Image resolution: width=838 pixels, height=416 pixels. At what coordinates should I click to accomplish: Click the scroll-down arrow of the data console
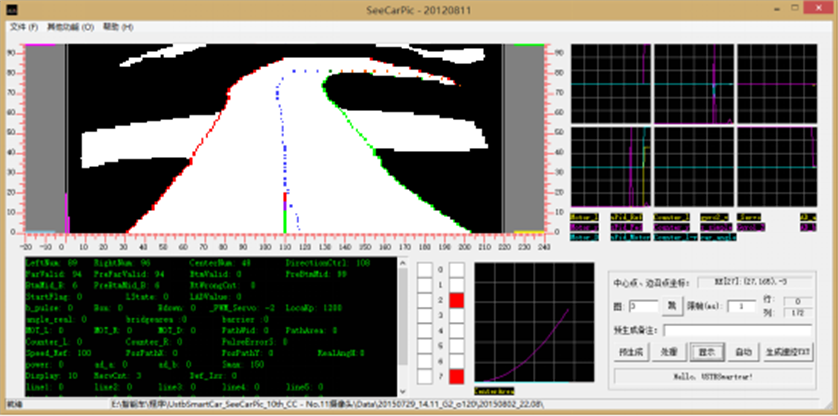point(402,391)
